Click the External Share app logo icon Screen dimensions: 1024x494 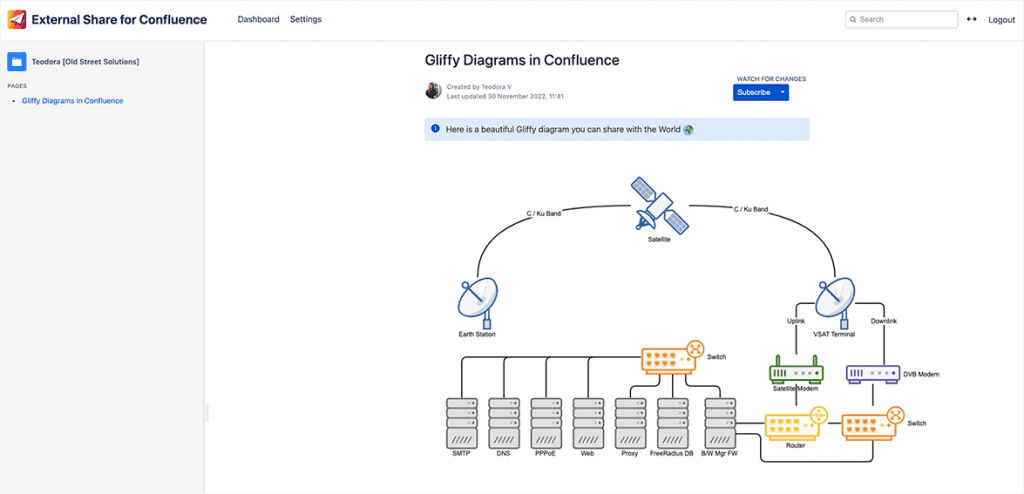click(x=17, y=20)
